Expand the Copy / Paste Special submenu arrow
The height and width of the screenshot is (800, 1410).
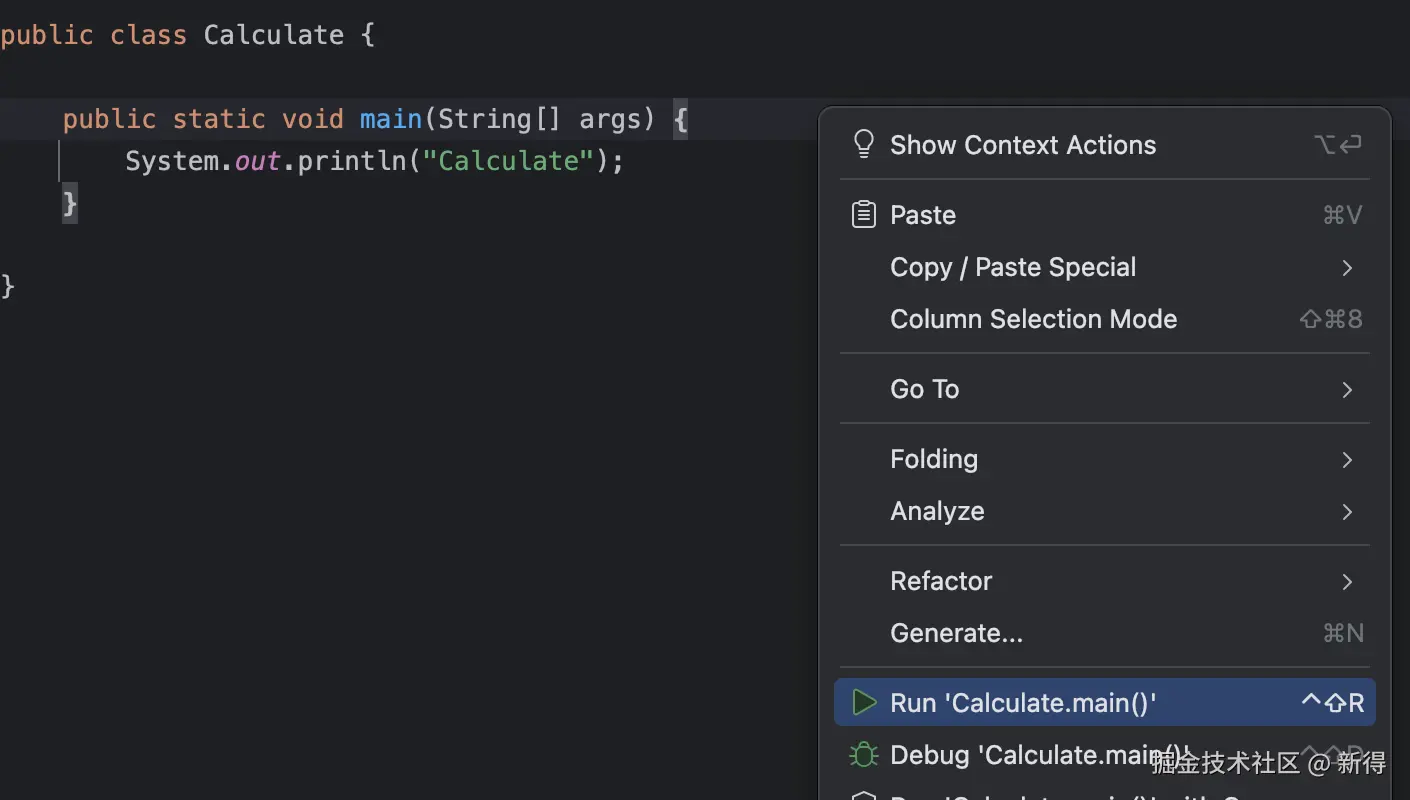click(x=1347, y=268)
